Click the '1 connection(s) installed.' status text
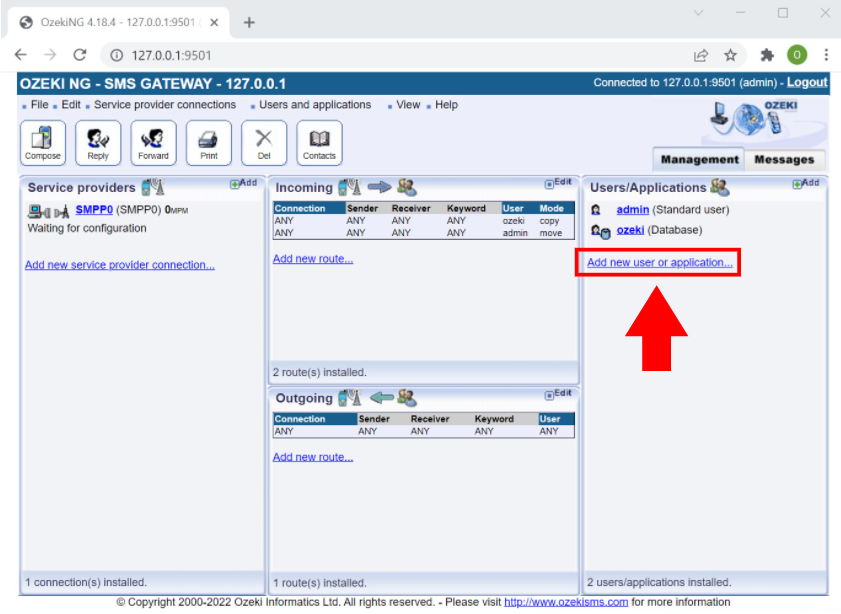Viewport: 841px width, 614px height. pyautogui.click(x=86, y=583)
